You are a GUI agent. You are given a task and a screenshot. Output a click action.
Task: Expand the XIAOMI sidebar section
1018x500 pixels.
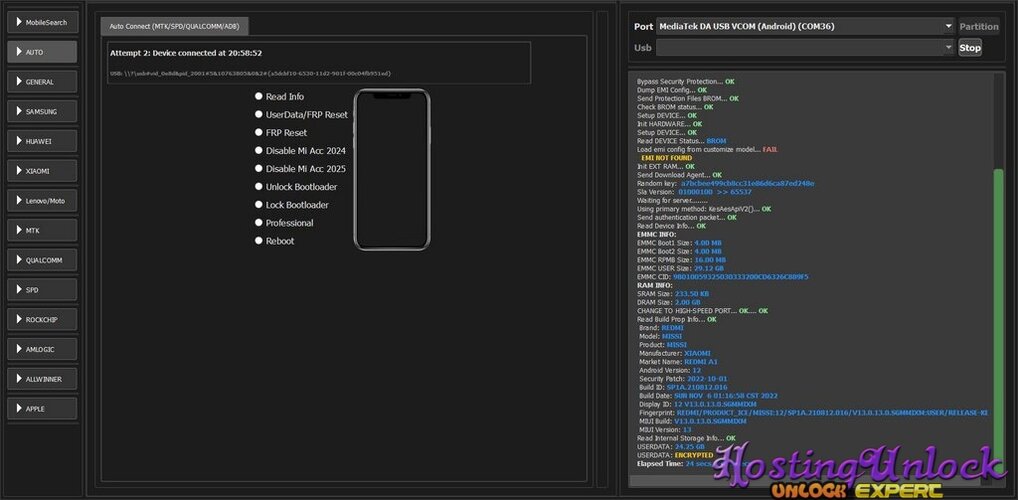pos(42,171)
